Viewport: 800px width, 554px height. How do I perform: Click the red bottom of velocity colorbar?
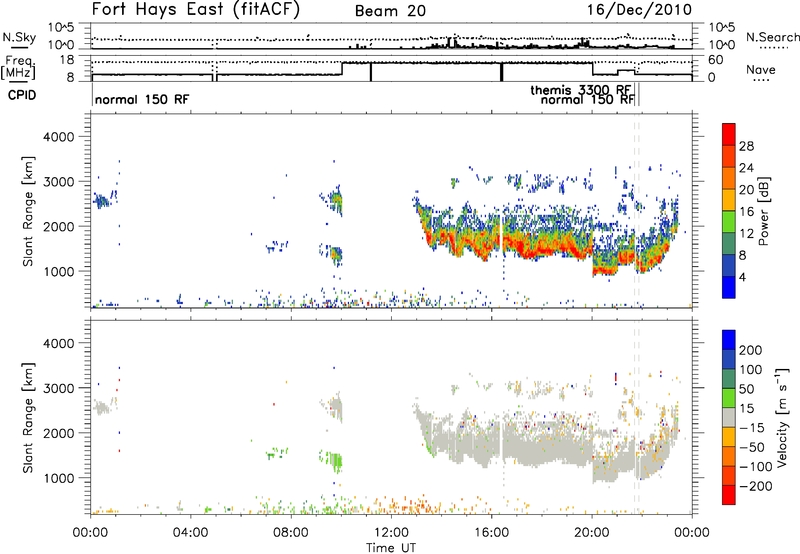click(x=729, y=495)
